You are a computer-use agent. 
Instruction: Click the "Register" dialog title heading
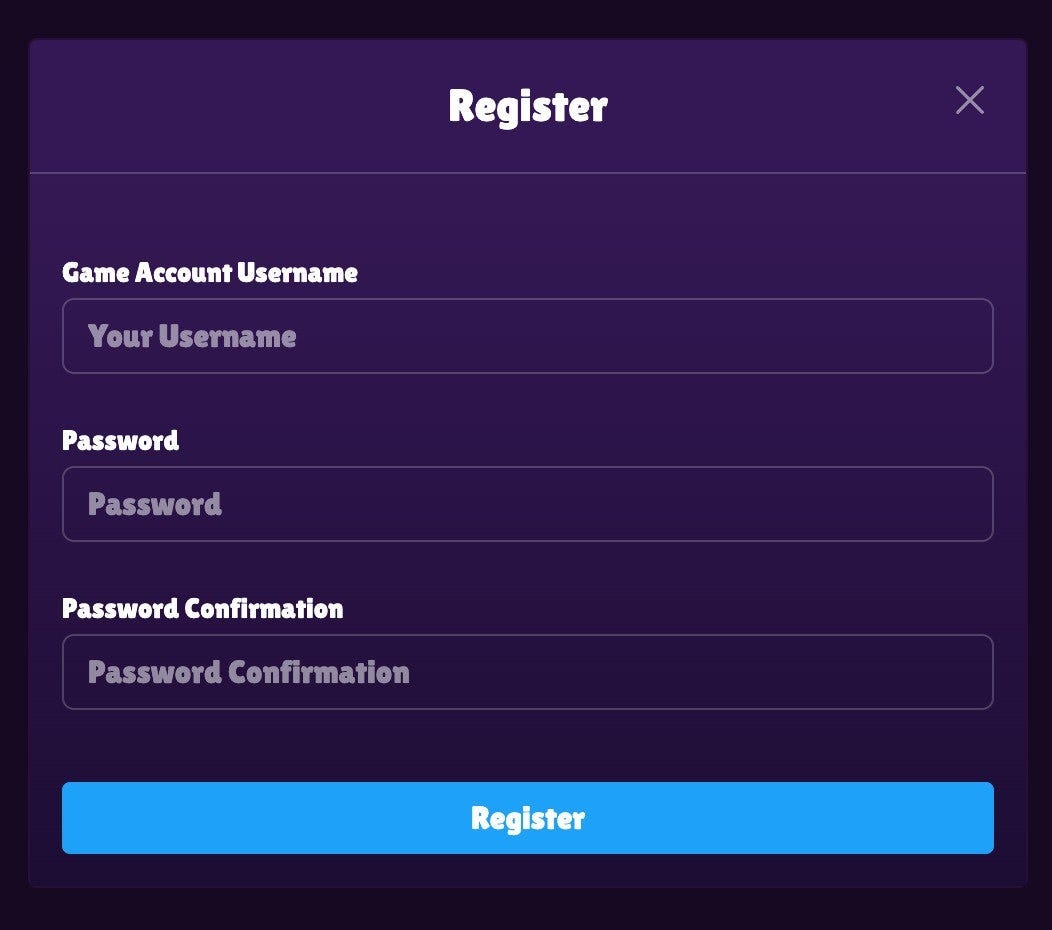point(527,106)
